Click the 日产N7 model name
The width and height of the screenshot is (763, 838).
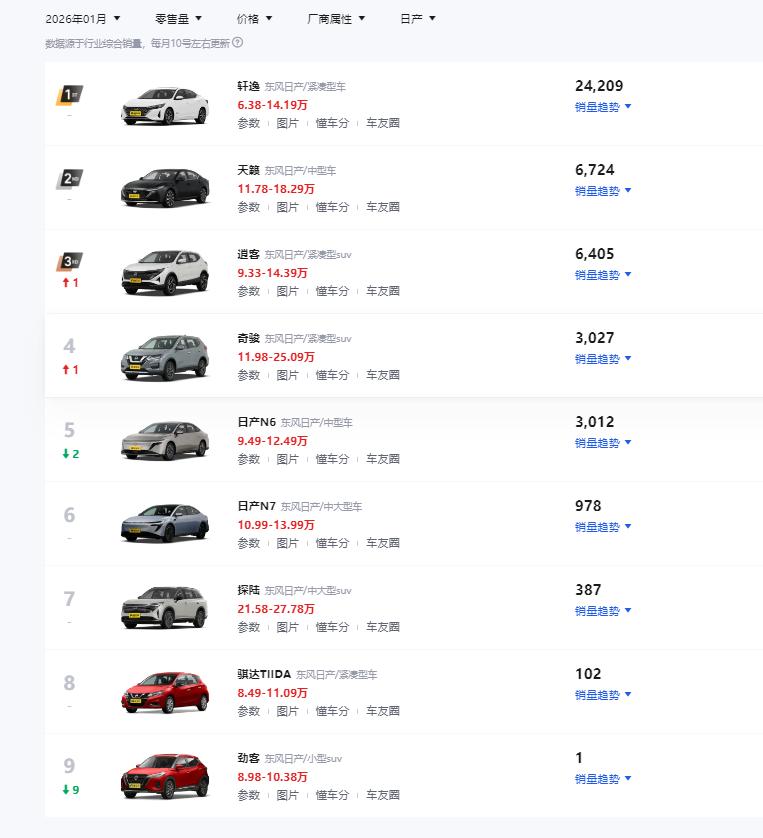[x=255, y=506]
